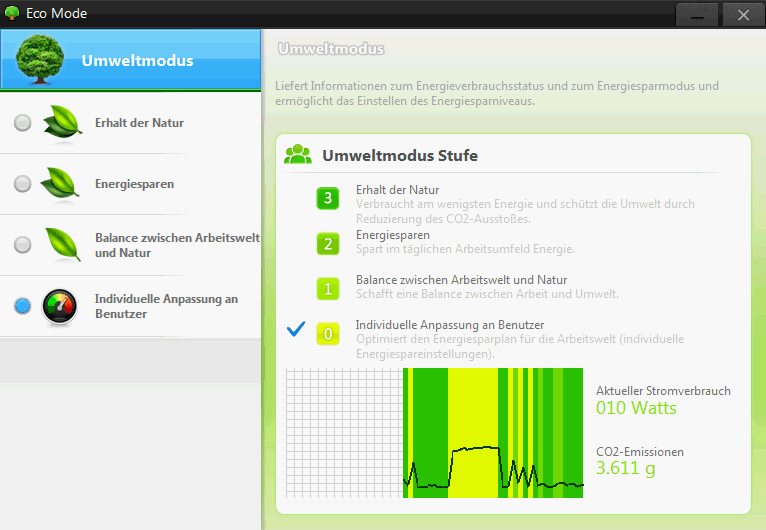Click the green people icon next to Umweltmodus Stufe
The width and height of the screenshot is (766, 530).
click(x=298, y=154)
